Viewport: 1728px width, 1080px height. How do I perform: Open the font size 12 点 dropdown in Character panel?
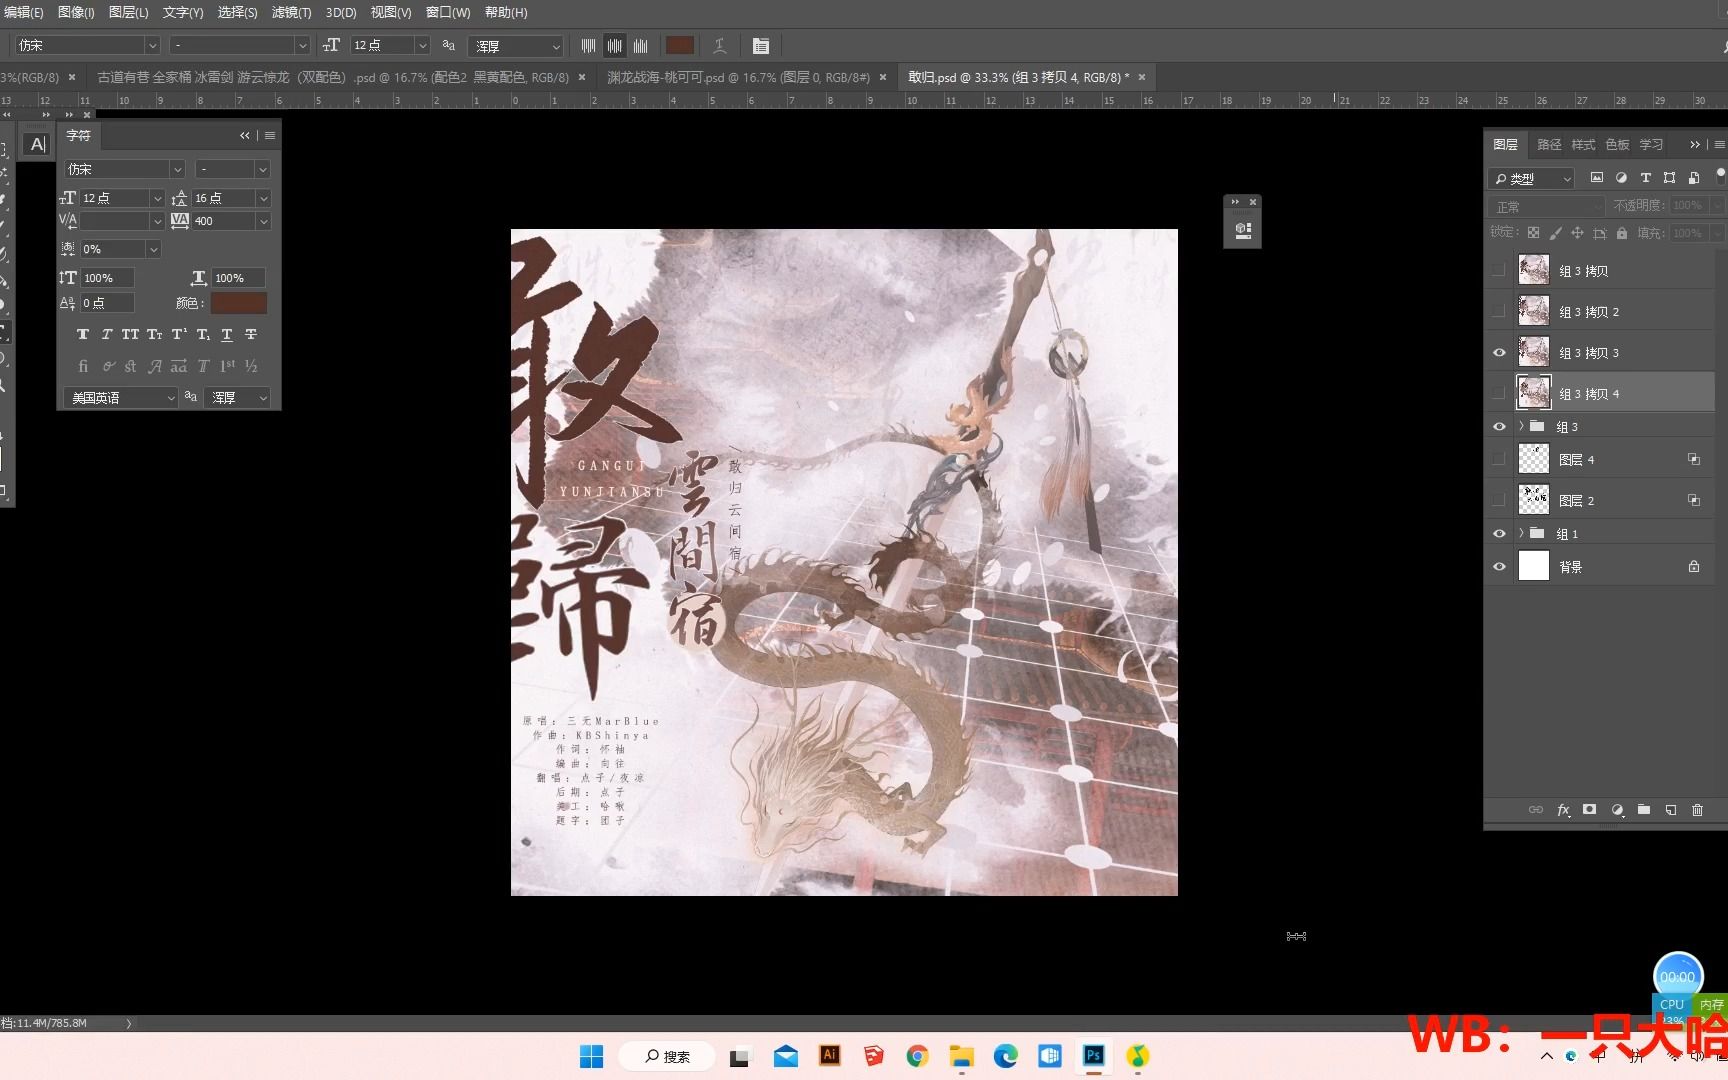pos(157,198)
